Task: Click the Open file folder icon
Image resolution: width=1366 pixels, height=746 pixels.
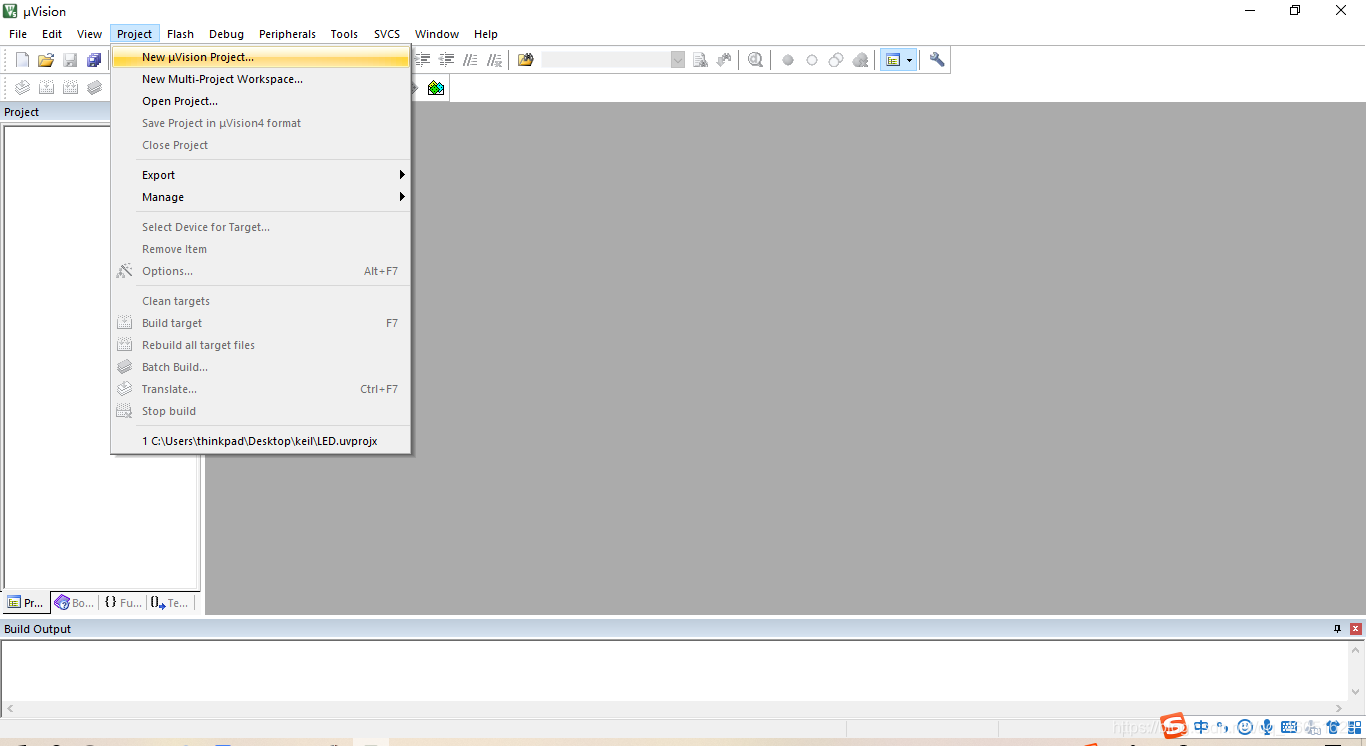Action: coord(46,60)
